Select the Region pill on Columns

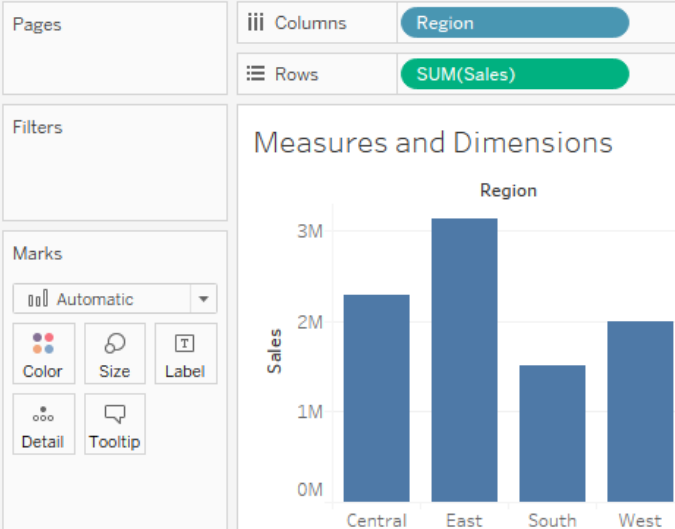(515, 22)
